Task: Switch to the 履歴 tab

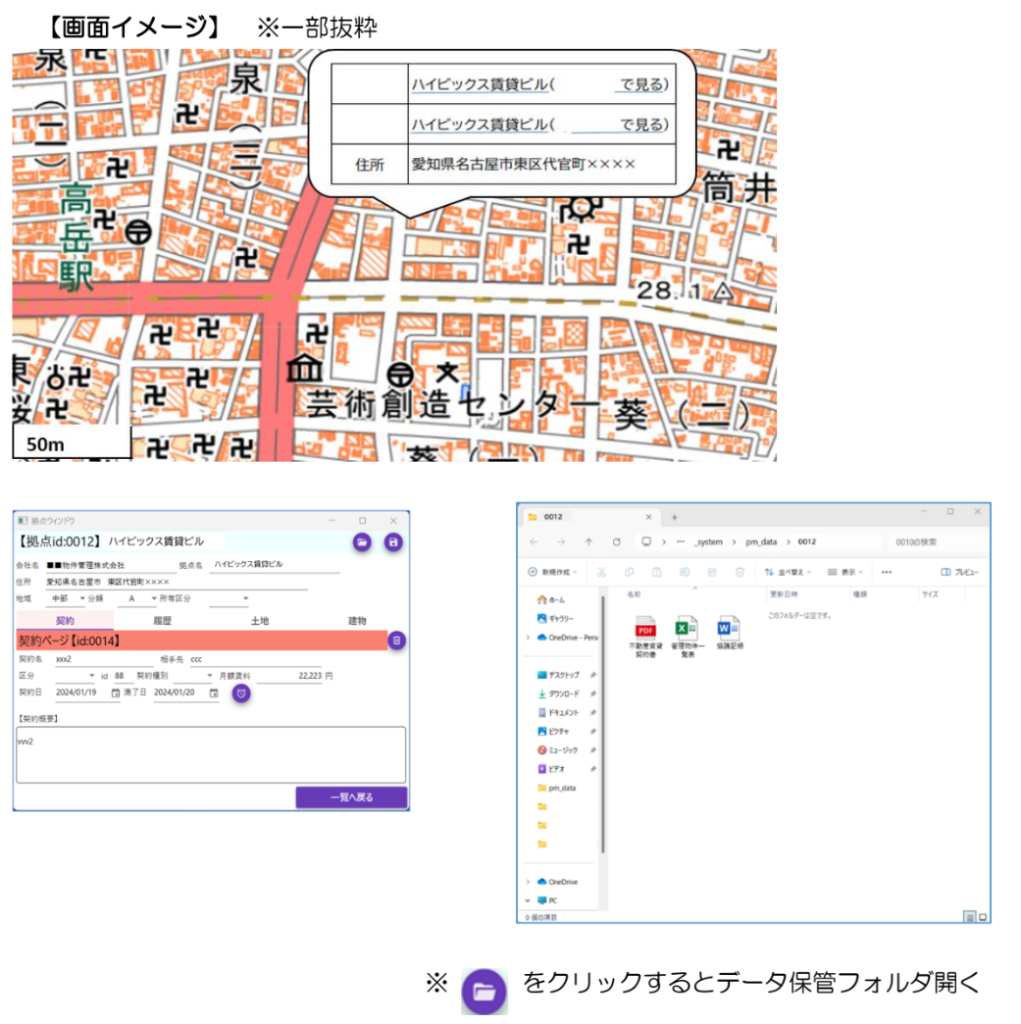Action: (162, 621)
